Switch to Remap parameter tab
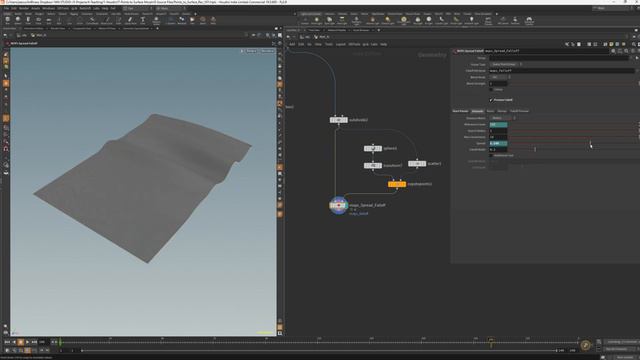This screenshot has height=360, width=640. tap(502, 111)
